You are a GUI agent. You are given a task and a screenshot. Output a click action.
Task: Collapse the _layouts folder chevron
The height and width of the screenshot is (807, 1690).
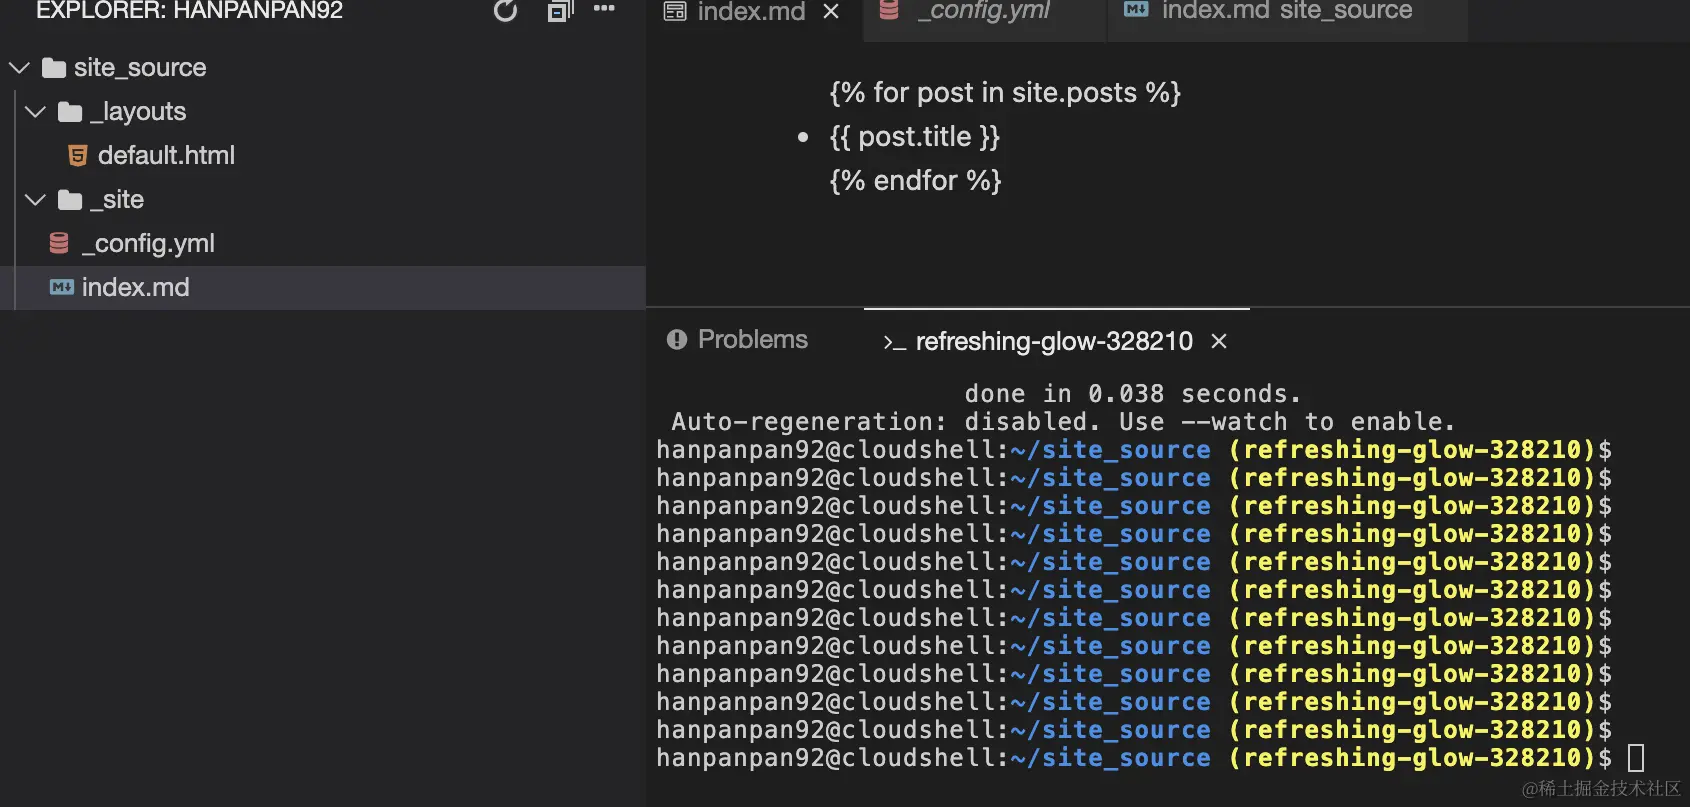(x=35, y=112)
